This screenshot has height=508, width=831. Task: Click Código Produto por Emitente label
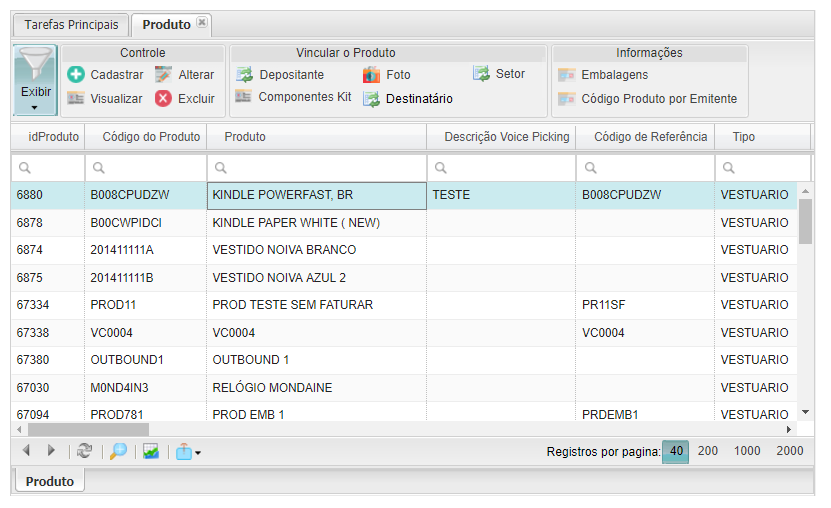click(x=659, y=99)
